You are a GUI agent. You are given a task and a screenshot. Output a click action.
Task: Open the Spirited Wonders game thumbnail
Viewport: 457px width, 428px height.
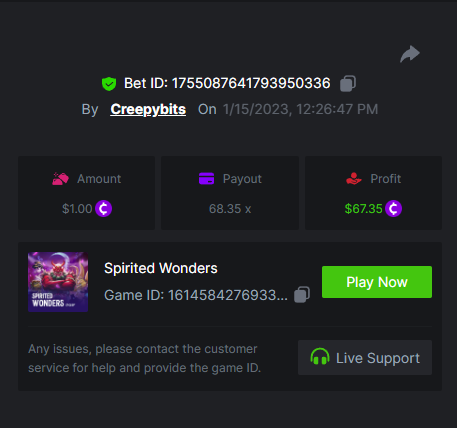click(x=58, y=282)
